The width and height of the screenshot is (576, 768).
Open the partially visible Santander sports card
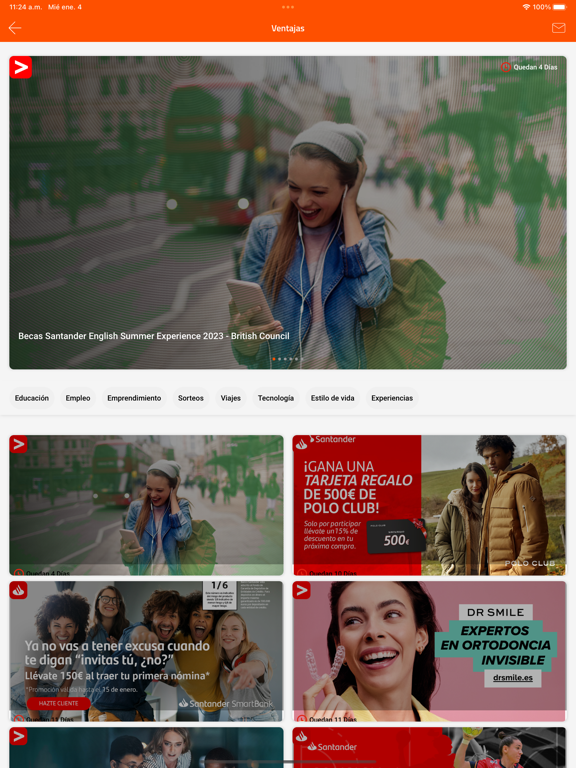pyautogui.click(x=430, y=747)
